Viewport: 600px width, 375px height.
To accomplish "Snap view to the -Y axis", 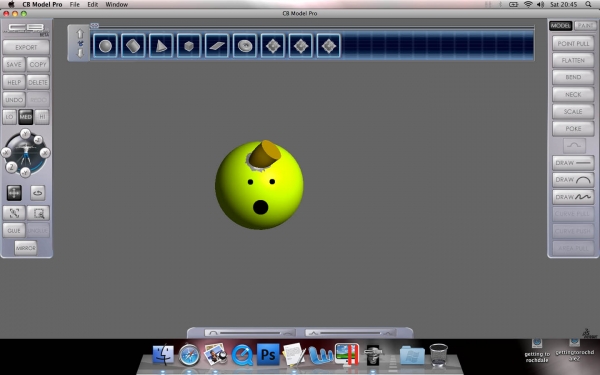I will pos(25,172).
